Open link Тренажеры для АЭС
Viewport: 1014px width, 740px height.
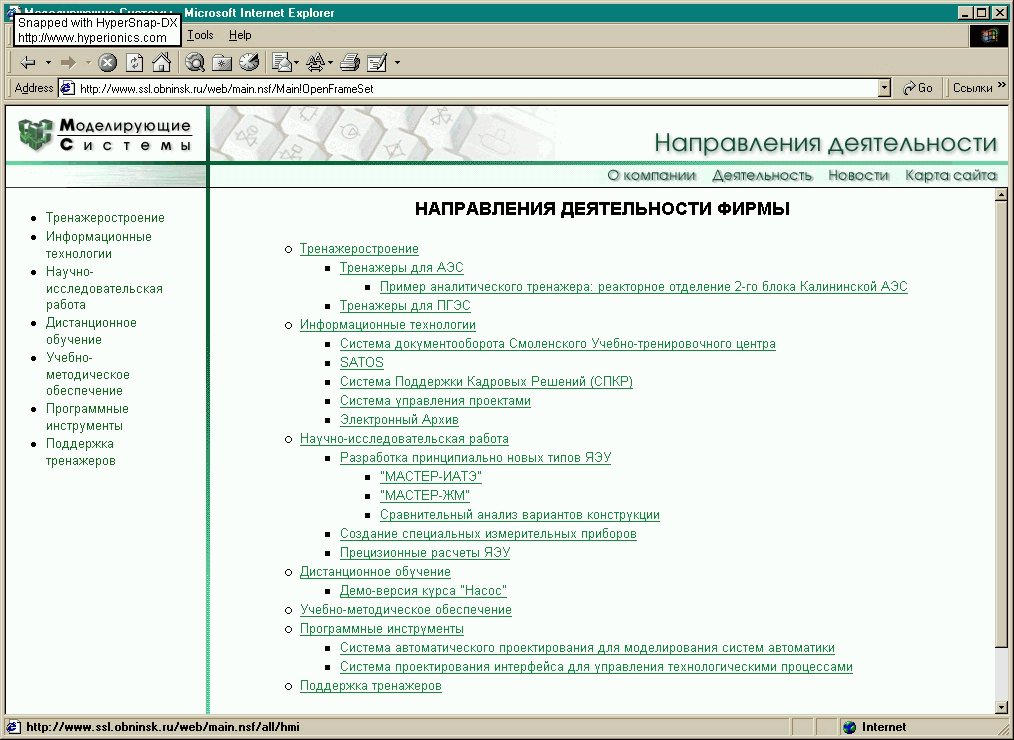[x=402, y=268]
